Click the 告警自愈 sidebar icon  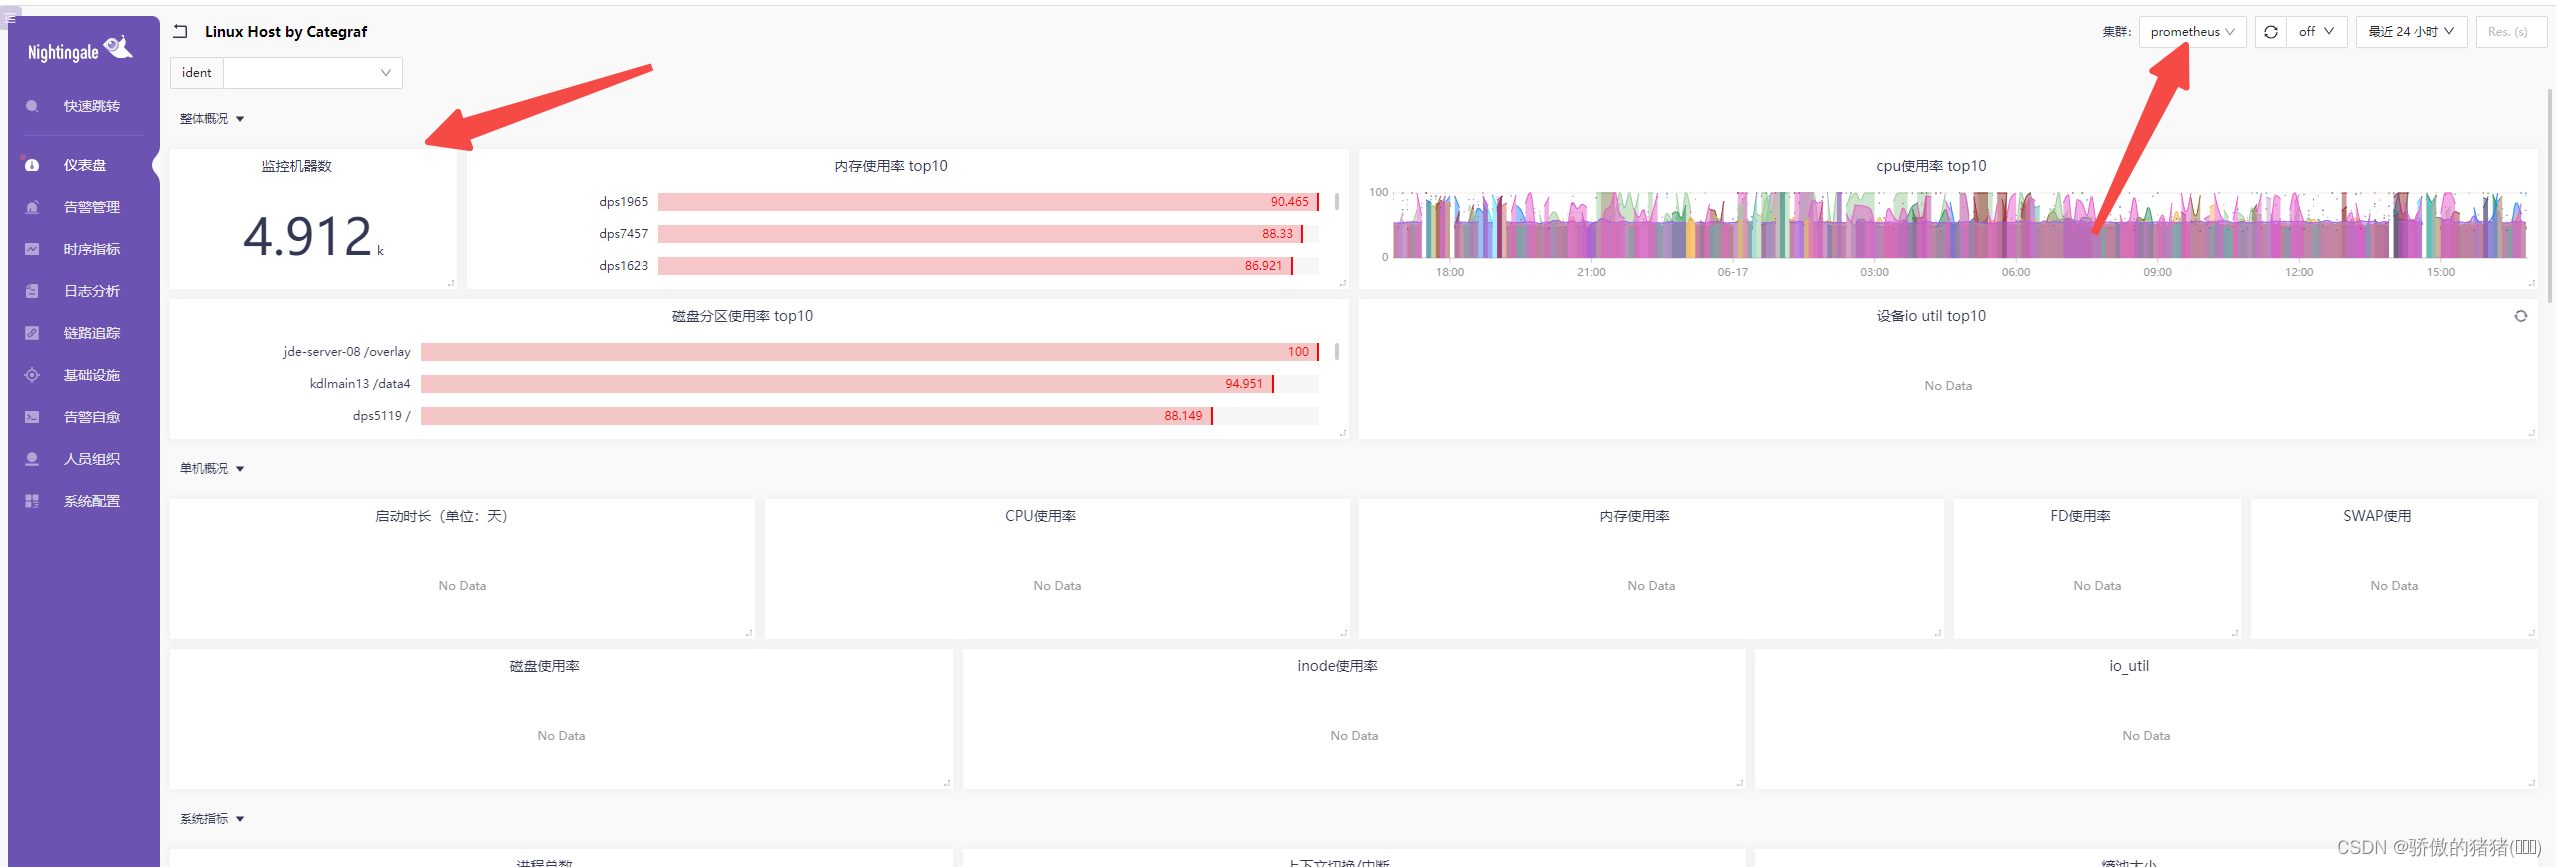click(x=32, y=417)
